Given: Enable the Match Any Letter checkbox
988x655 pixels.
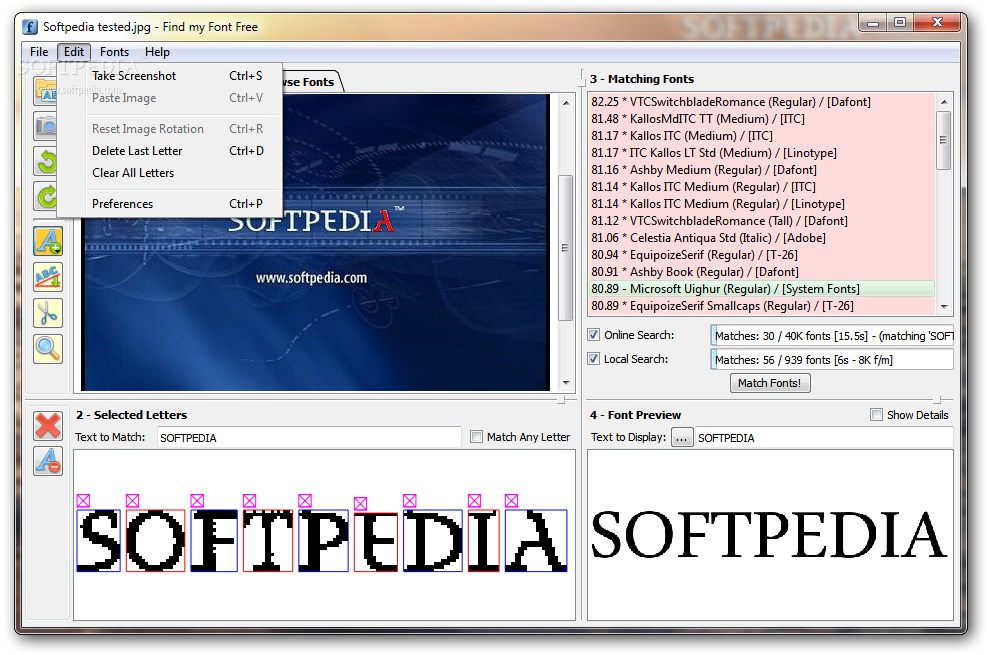Looking at the screenshot, I should (x=477, y=436).
